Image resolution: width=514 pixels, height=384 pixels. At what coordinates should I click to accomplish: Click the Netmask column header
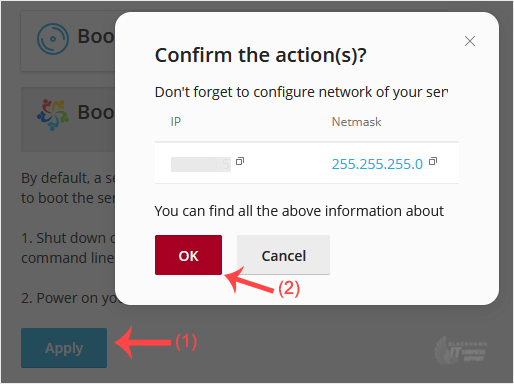[356, 122]
